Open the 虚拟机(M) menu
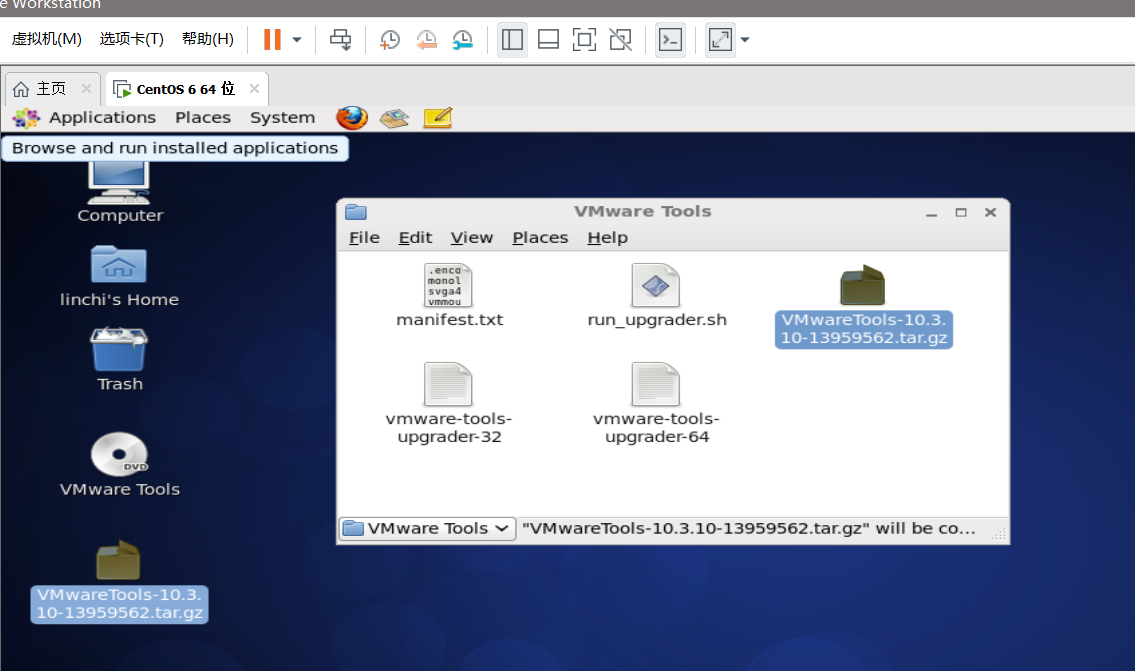This screenshot has height=671, width=1135. tap(46, 39)
